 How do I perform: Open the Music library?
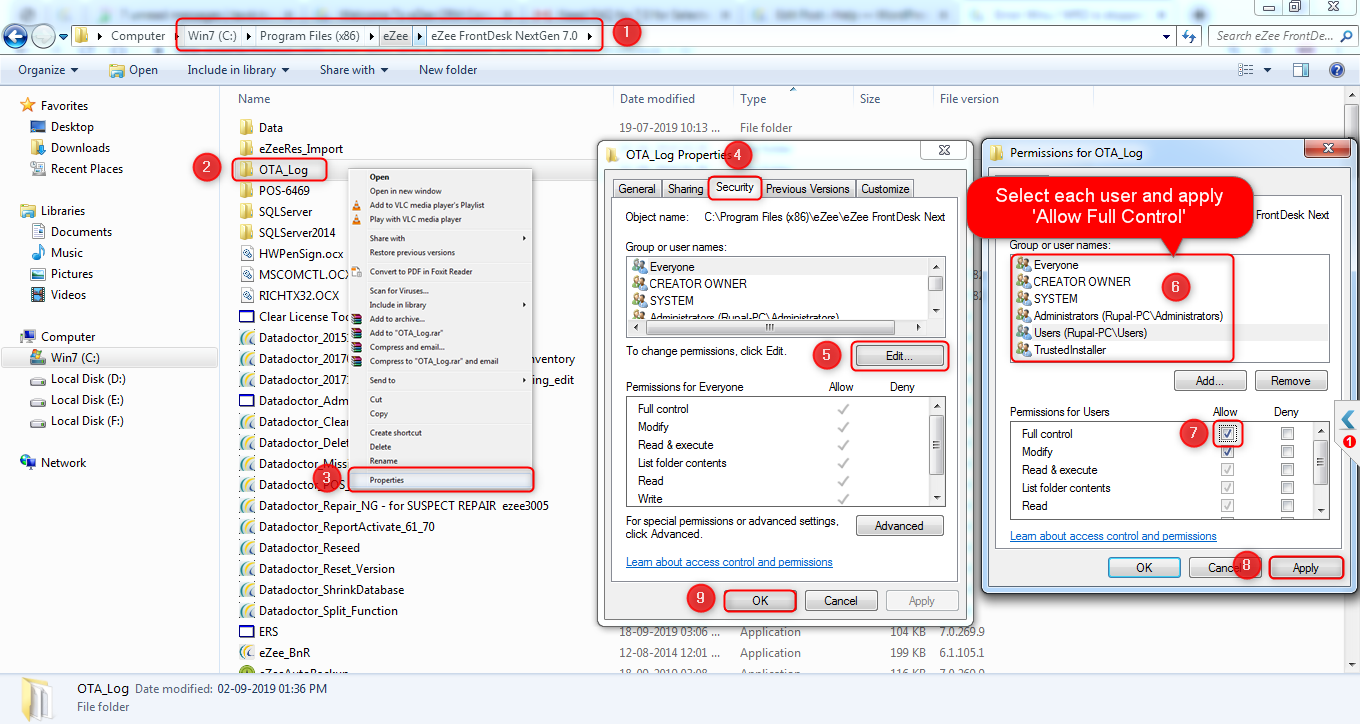click(x=67, y=253)
